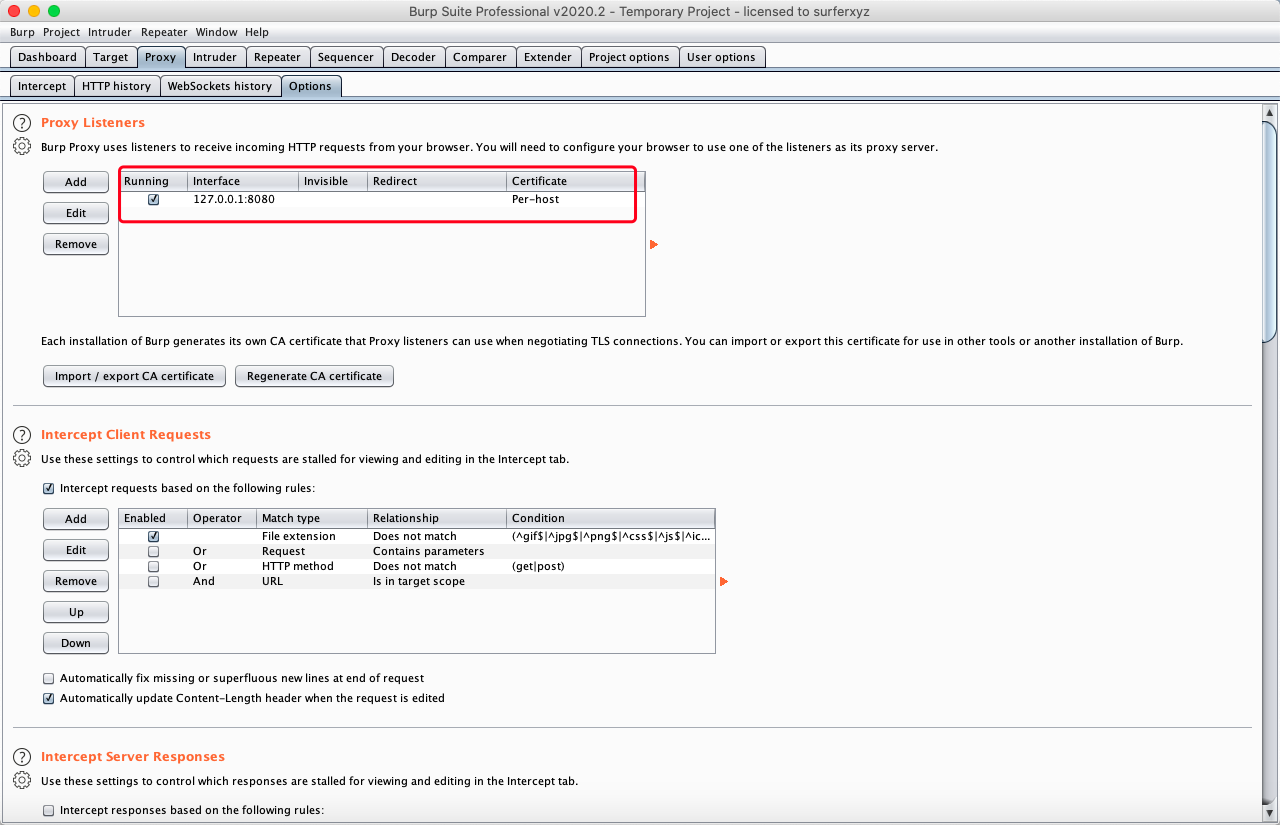1280x825 pixels.
Task: Click the Condition column header in rules table
Action: tap(611, 518)
